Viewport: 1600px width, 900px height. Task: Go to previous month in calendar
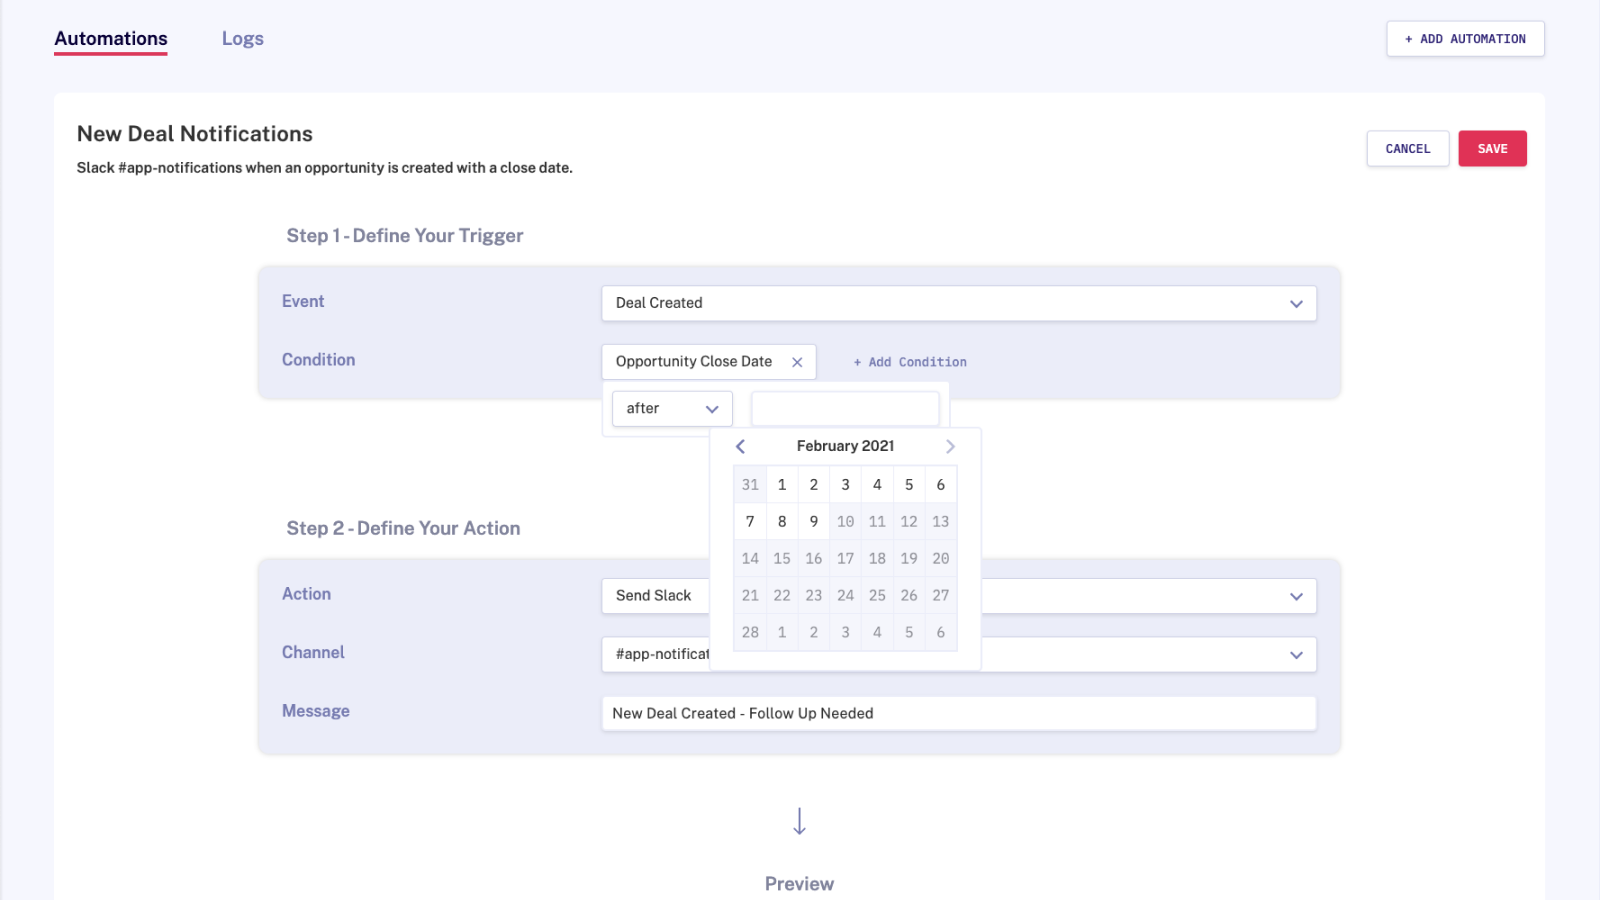point(740,447)
